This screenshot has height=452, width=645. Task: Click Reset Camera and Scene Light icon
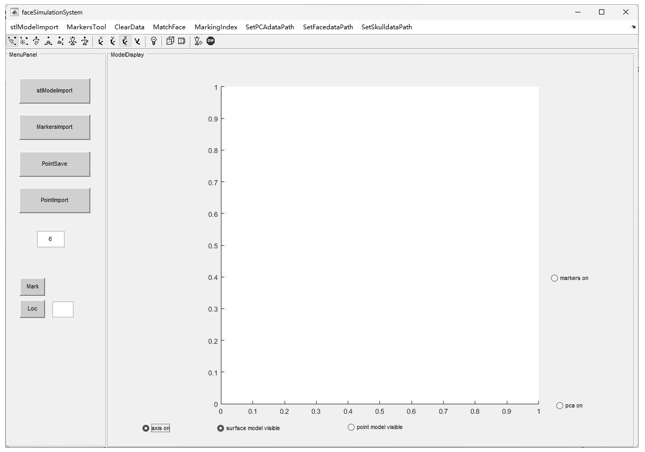(x=199, y=41)
